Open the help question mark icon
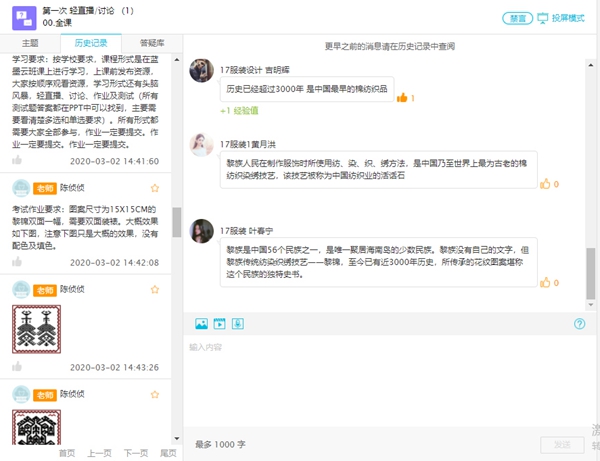This screenshot has width=600, height=461. coord(580,324)
